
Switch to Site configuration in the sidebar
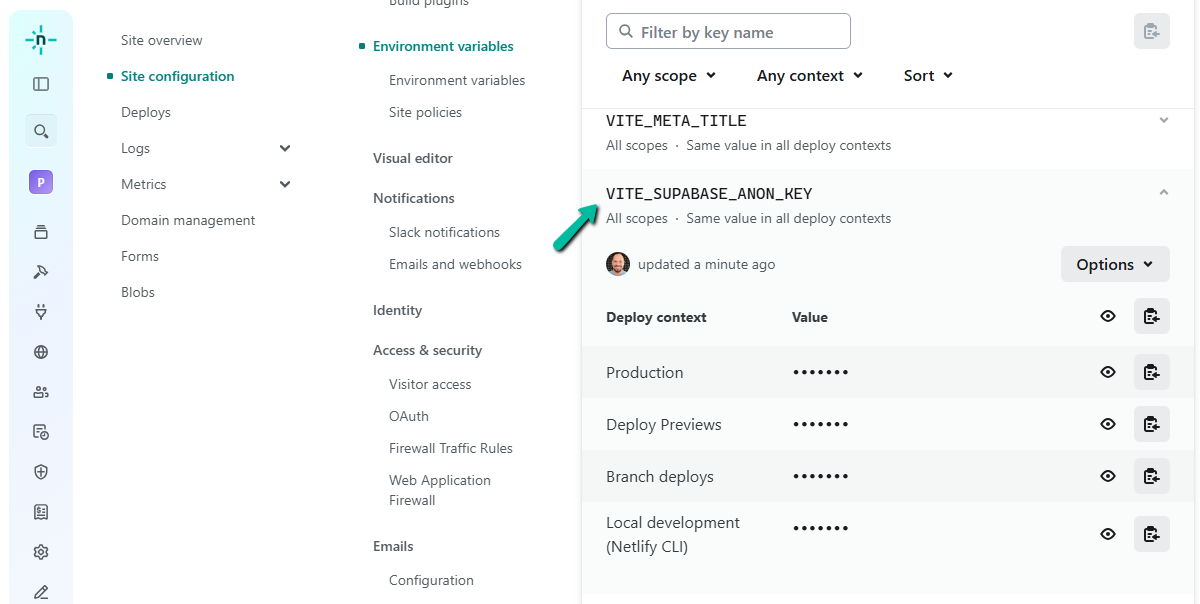point(178,75)
